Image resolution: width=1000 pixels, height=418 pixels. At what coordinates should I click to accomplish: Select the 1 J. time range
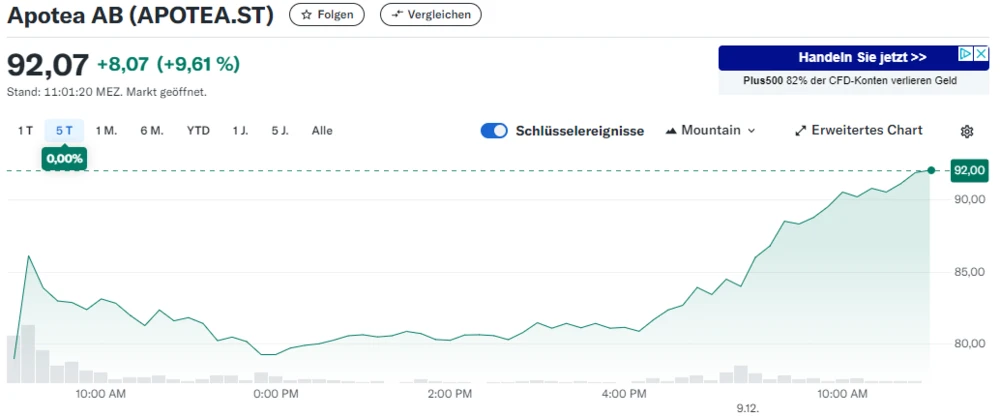pyautogui.click(x=240, y=131)
